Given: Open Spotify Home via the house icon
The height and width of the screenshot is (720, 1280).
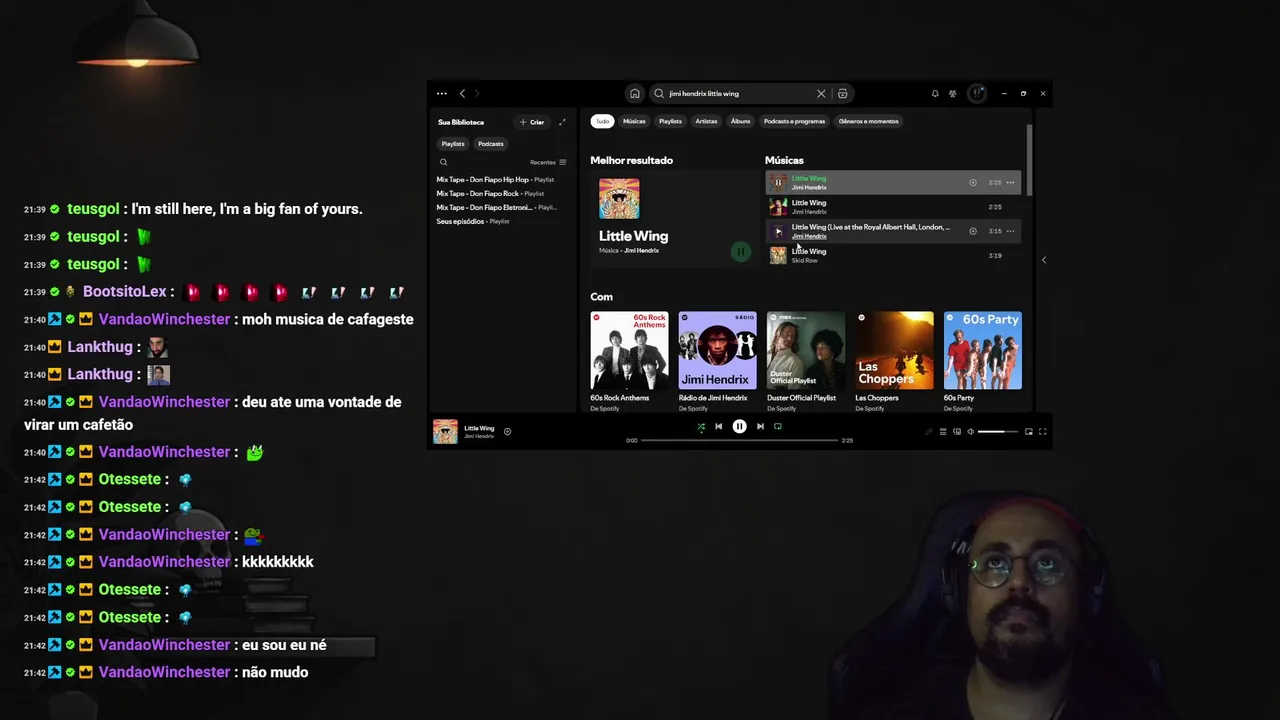Looking at the screenshot, I should (x=634, y=93).
